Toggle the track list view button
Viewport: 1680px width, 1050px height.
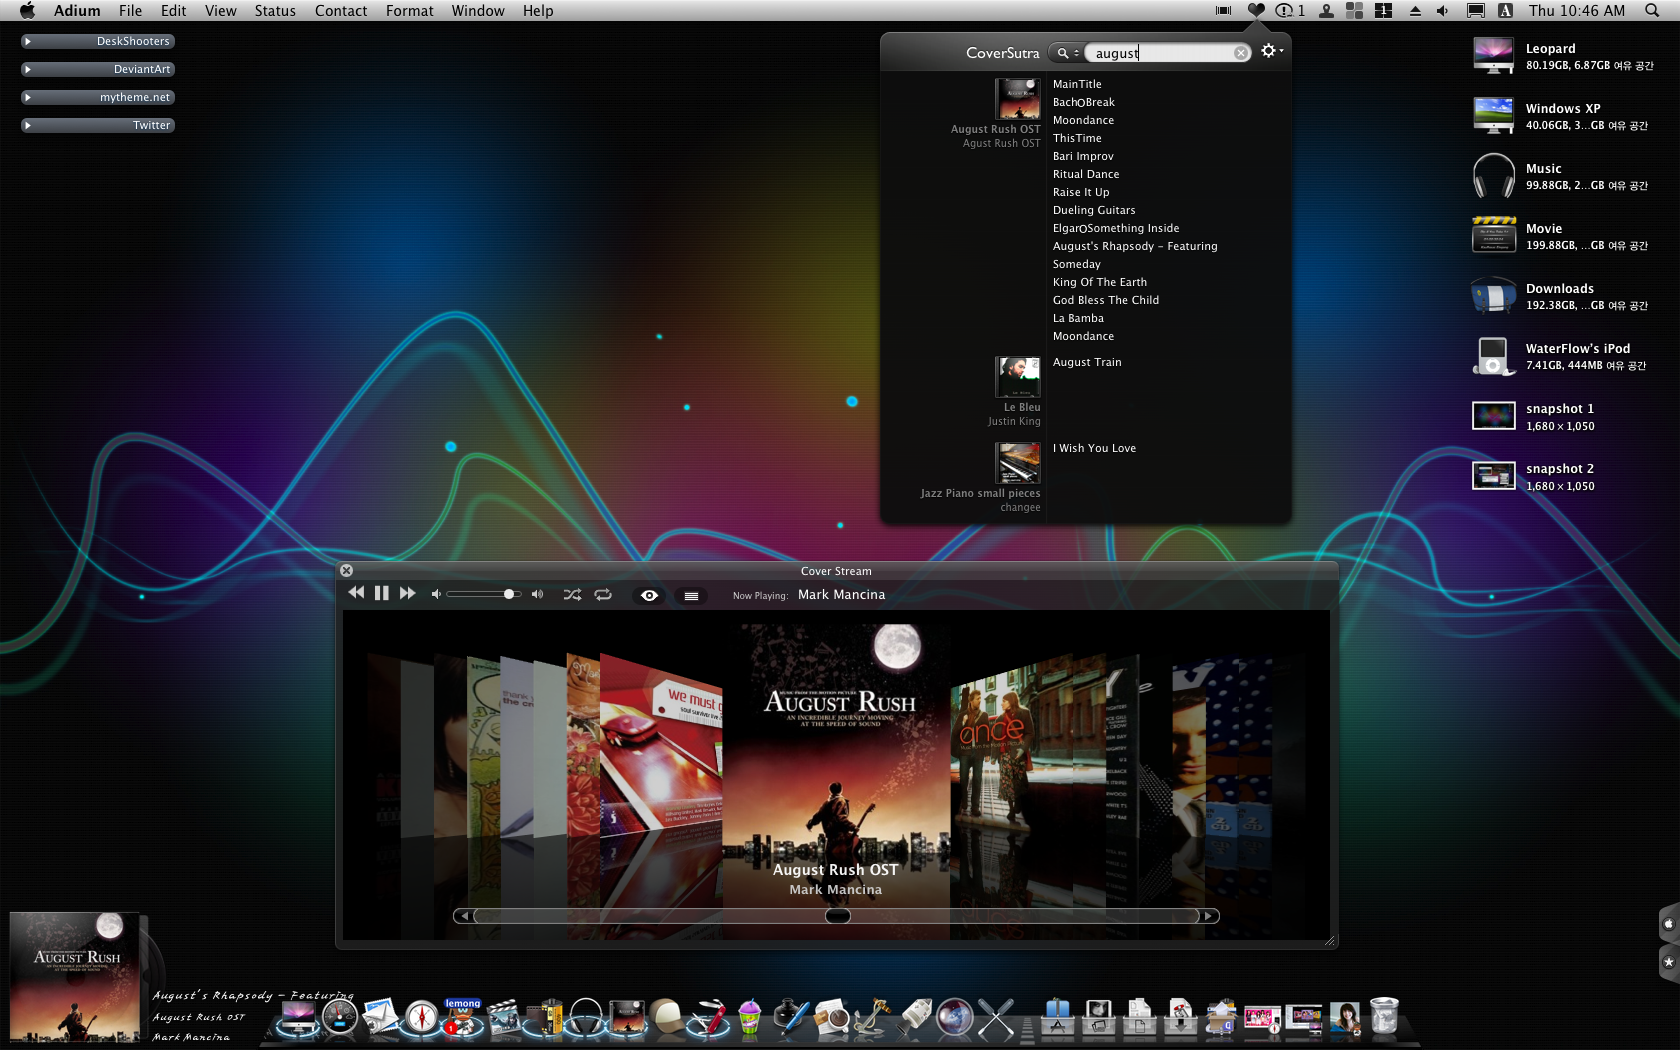tap(691, 595)
